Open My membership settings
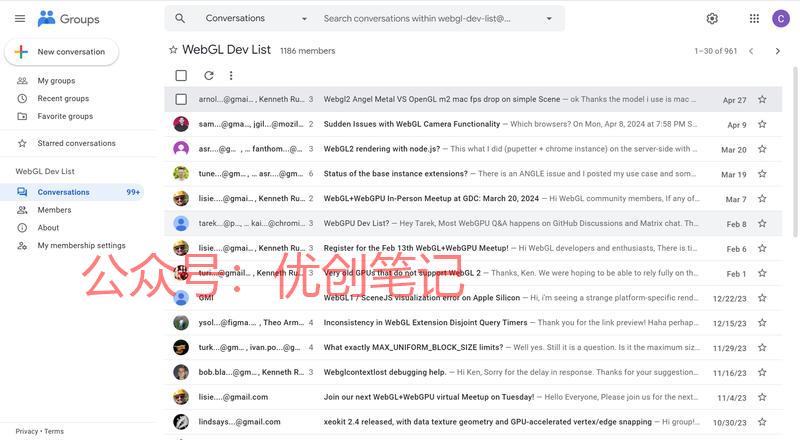Screen dimensions: 800x440 81,246
